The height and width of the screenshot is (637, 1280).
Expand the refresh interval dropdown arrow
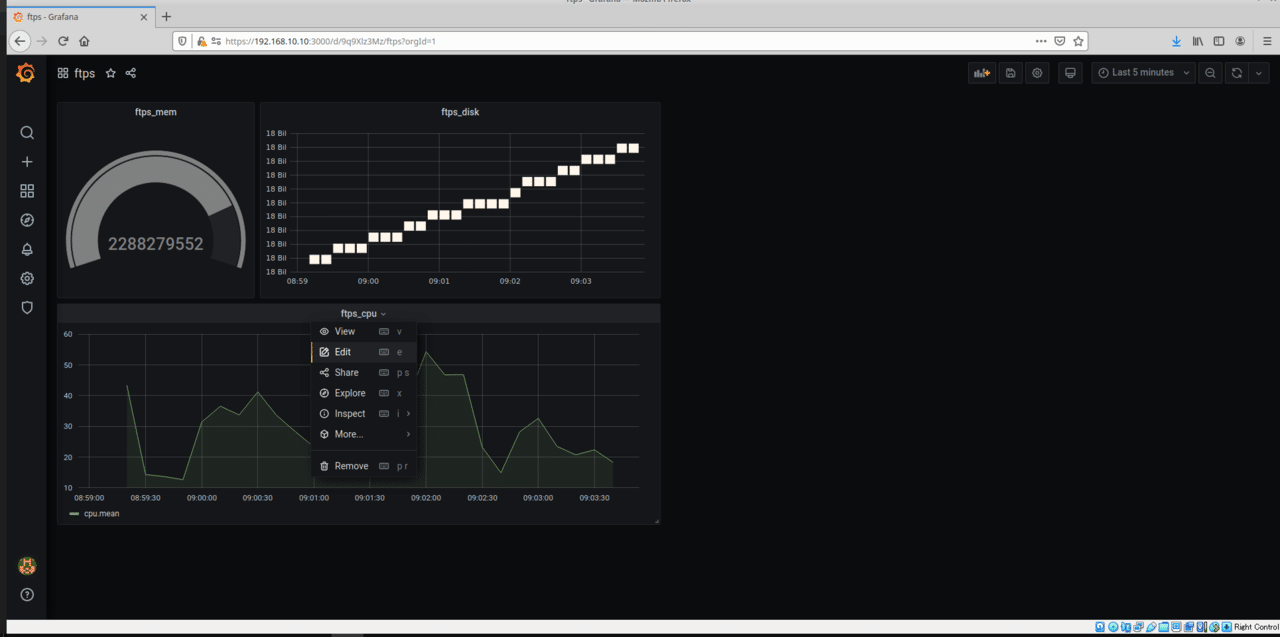tap(1259, 73)
